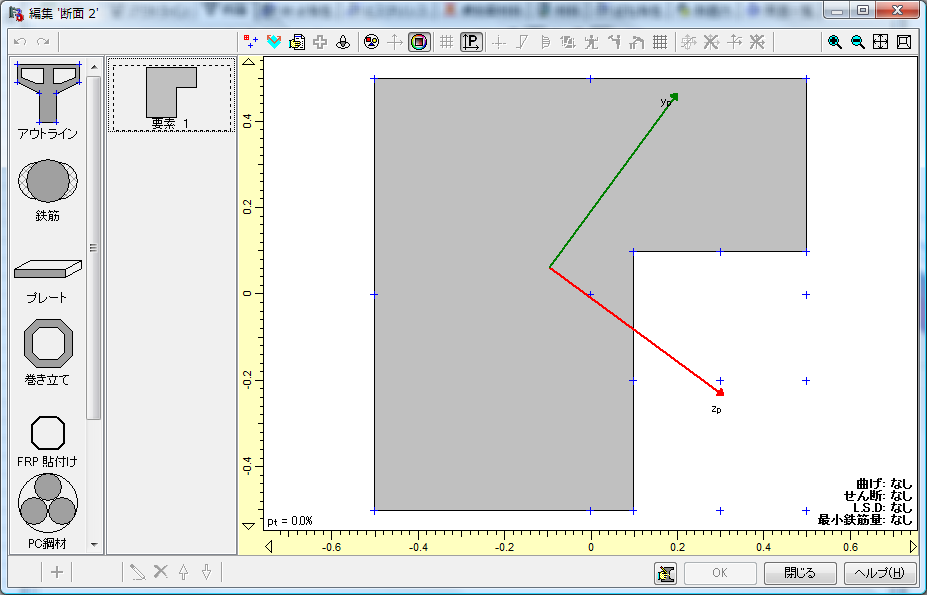Click the move element up arrow
Image resolution: width=927 pixels, height=595 pixels.
tap(183, 572)
